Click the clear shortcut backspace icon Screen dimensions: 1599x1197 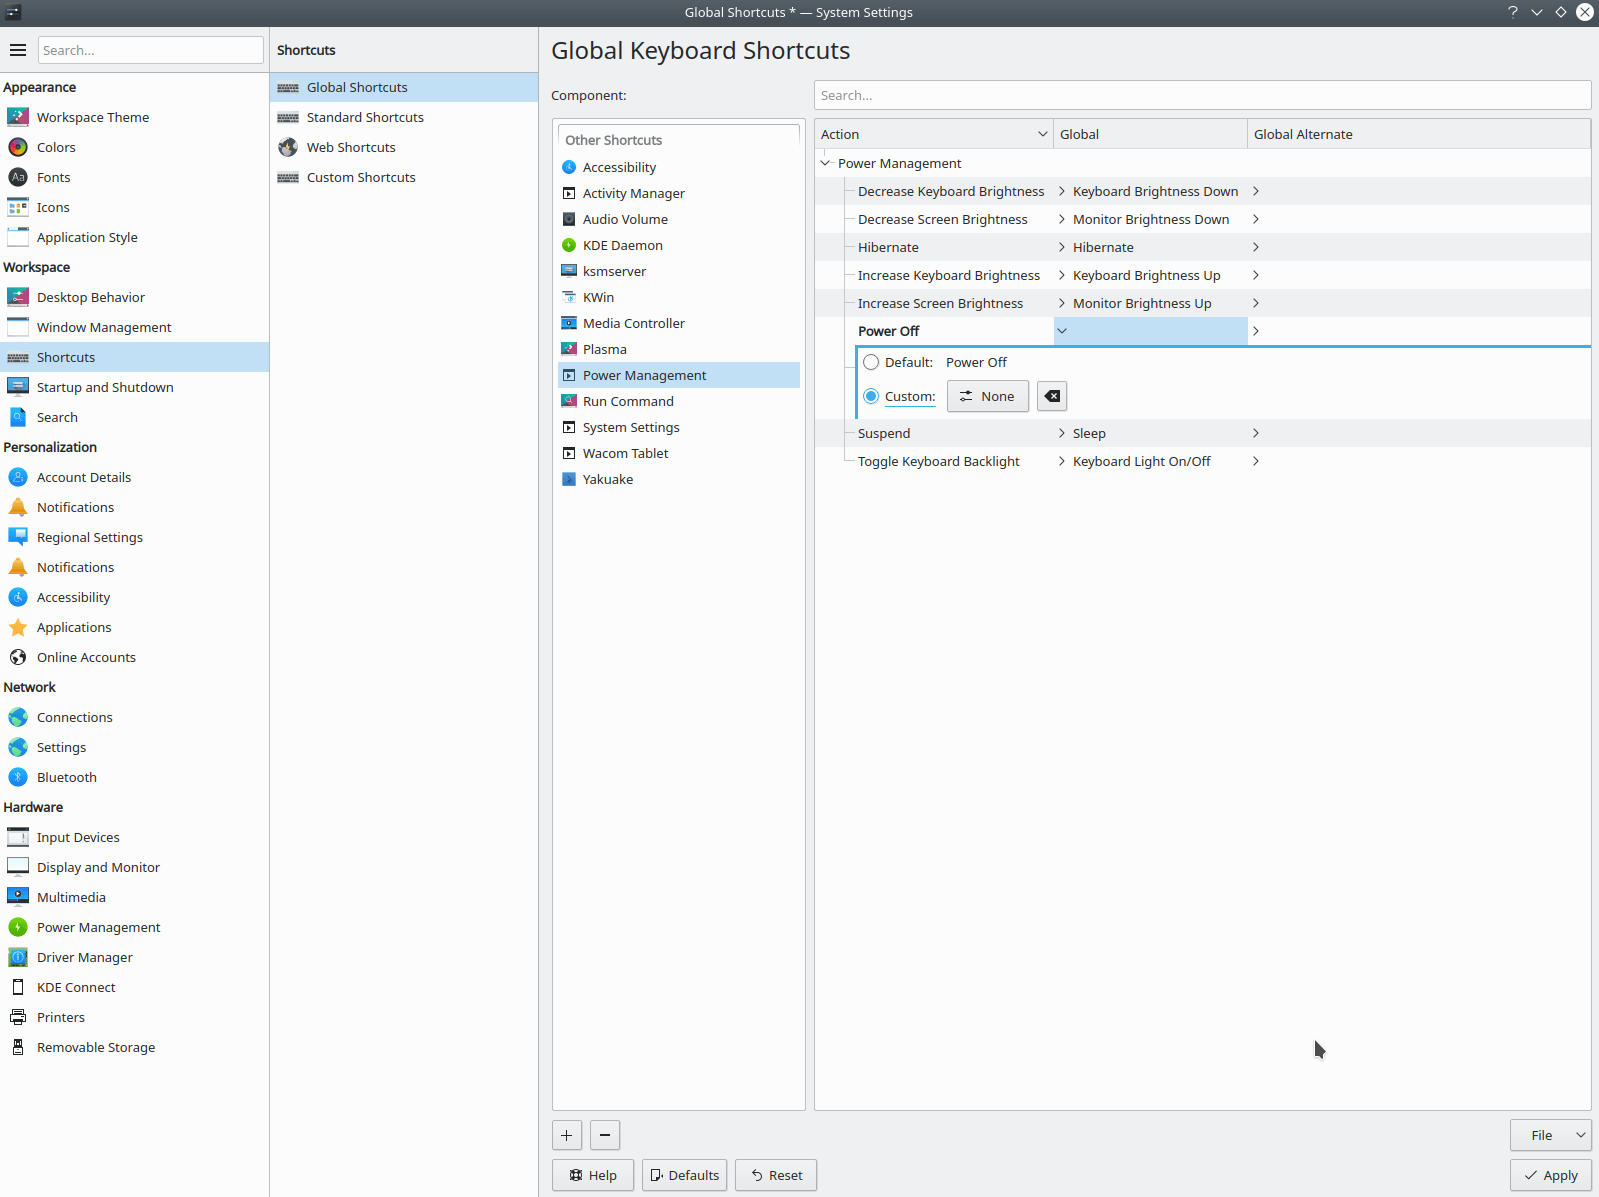1052,396
